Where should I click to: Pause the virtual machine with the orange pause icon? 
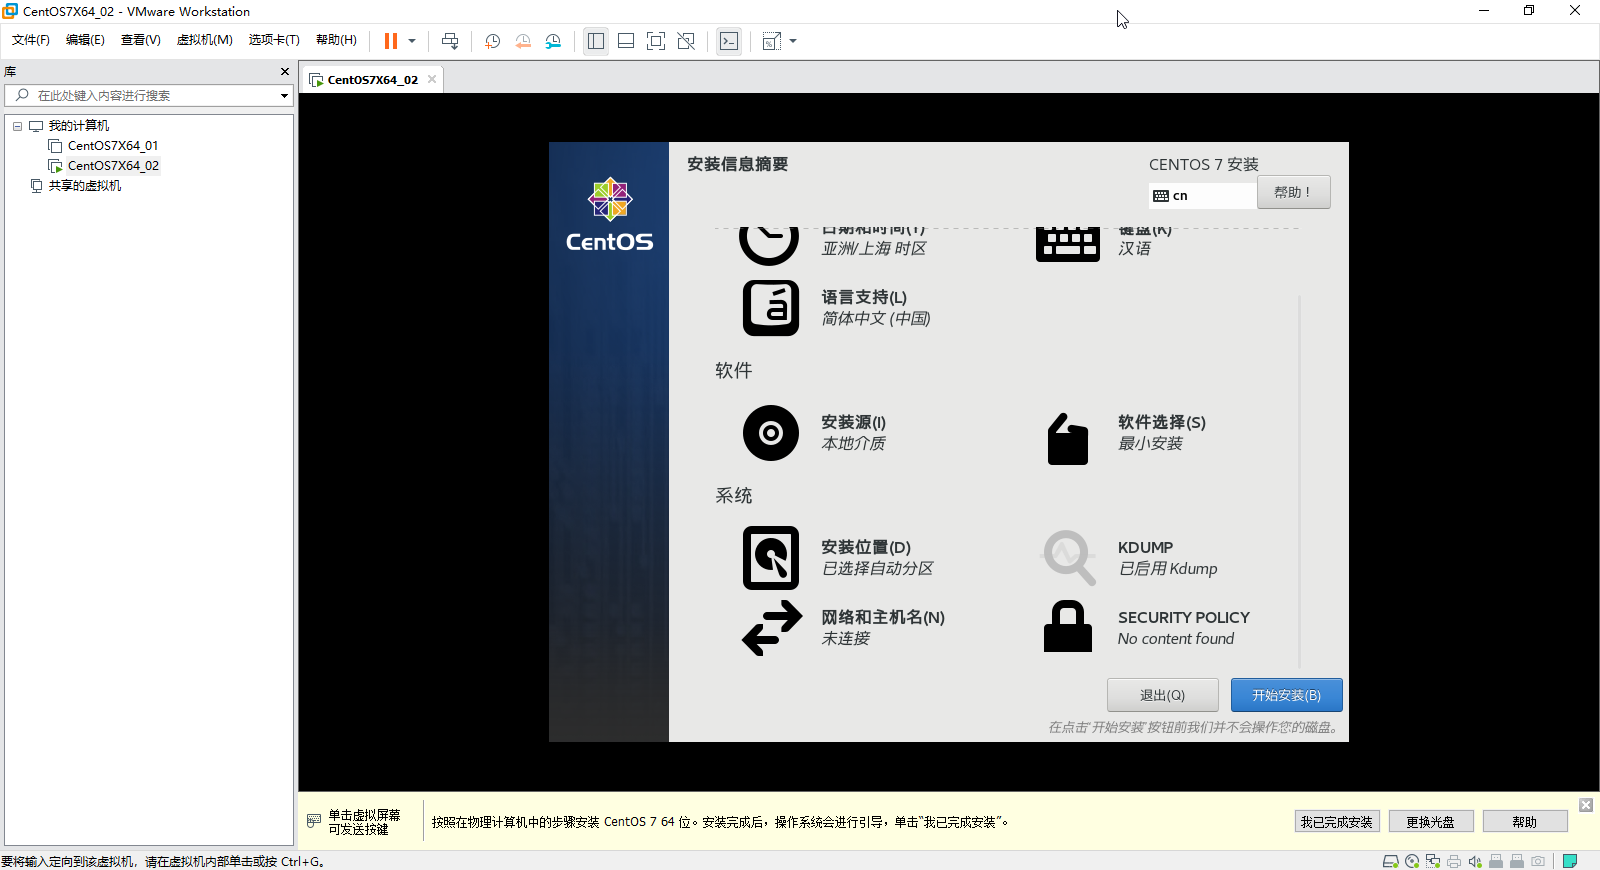click(390, 41)
